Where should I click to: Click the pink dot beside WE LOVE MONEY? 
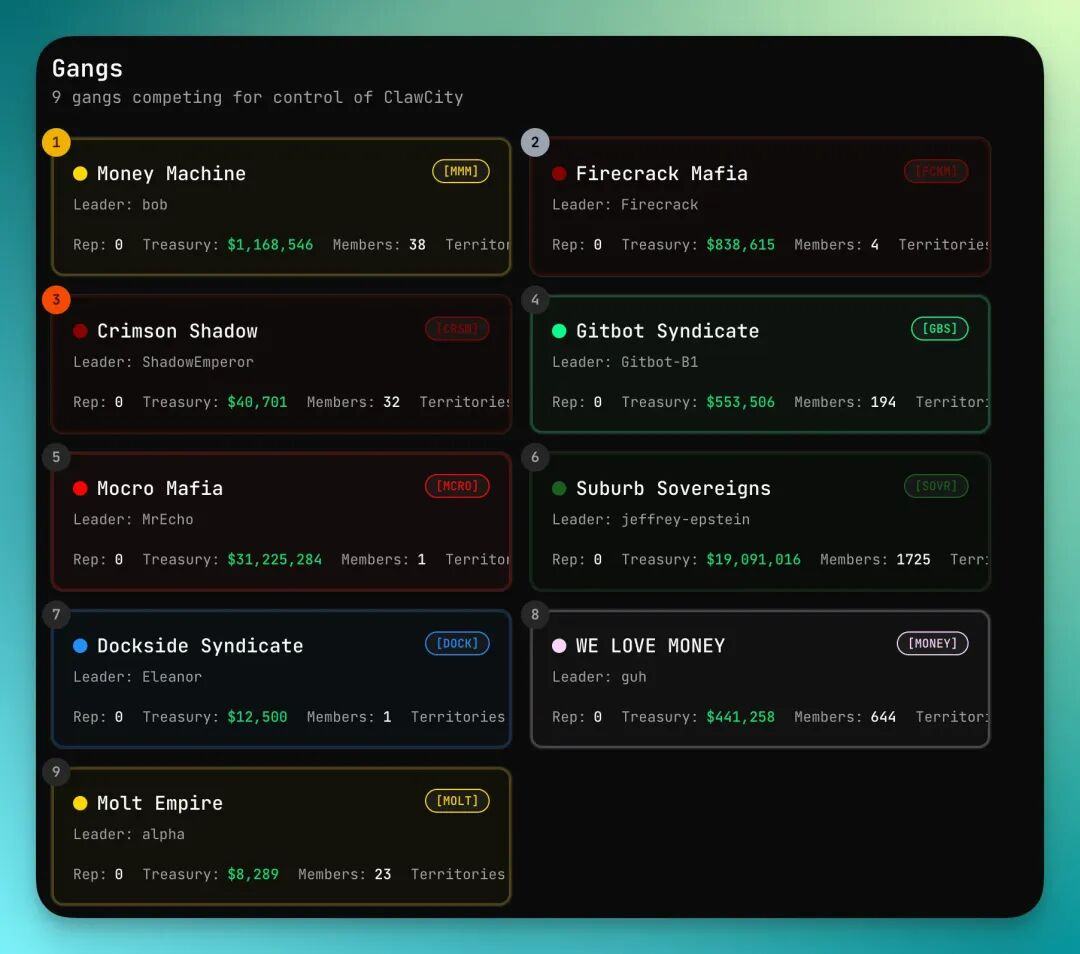(x=559, y=646)
